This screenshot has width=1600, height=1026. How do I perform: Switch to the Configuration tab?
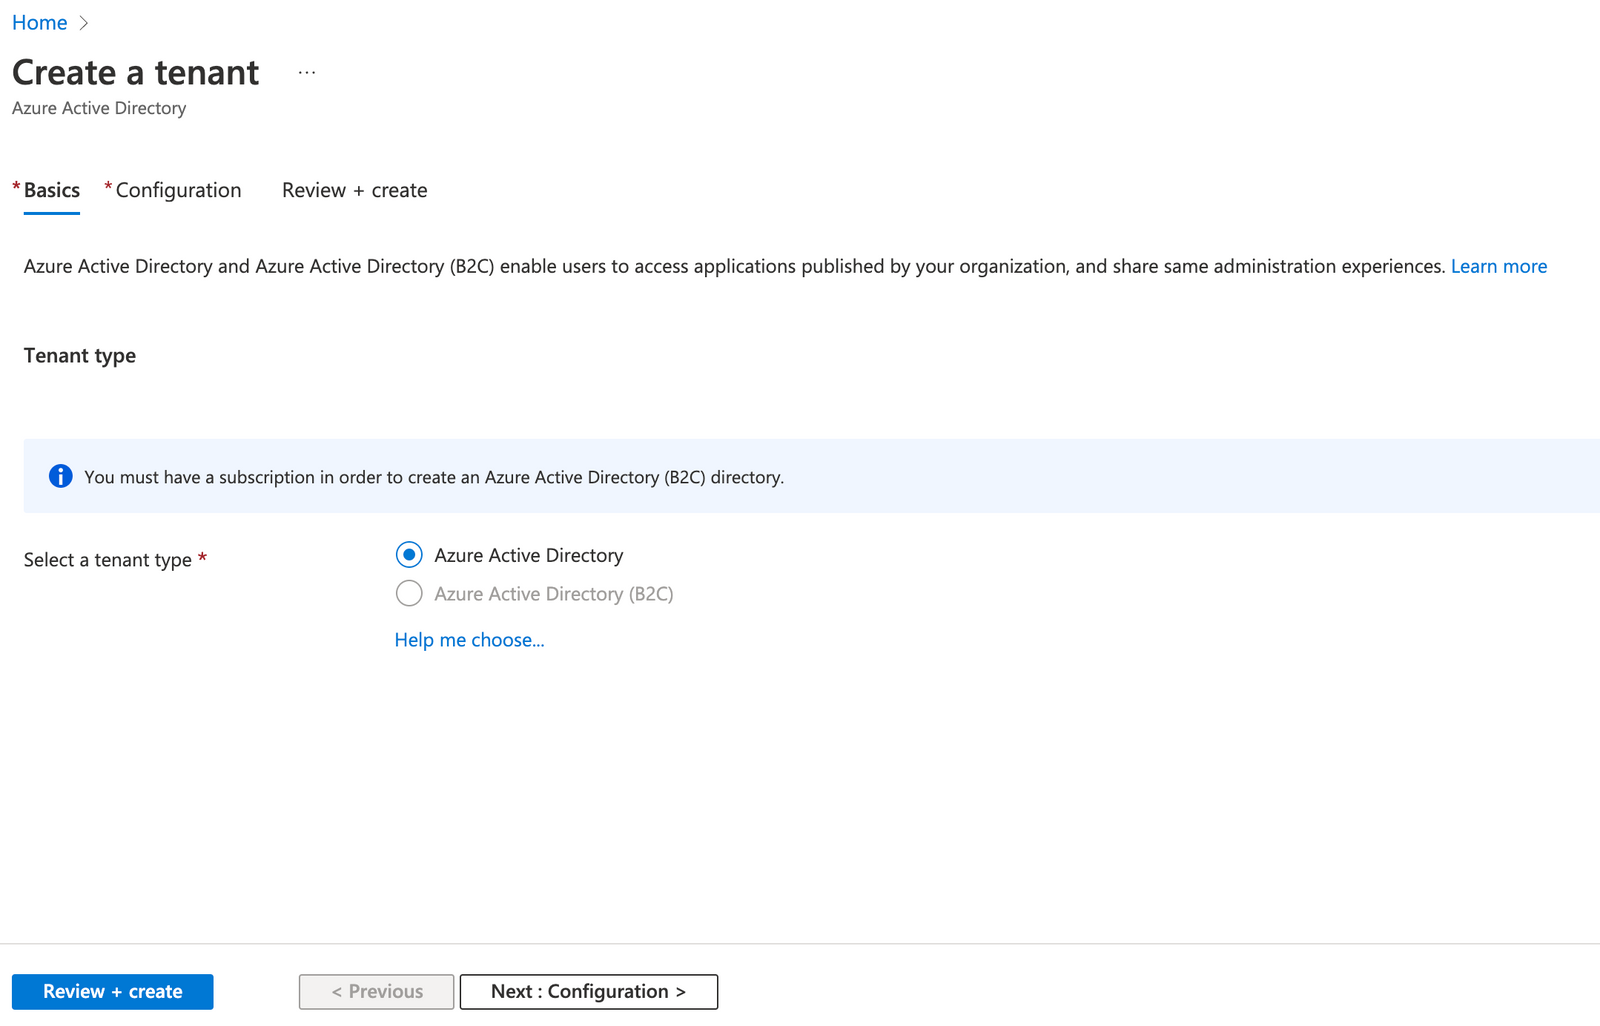click(x=178, y=190)
